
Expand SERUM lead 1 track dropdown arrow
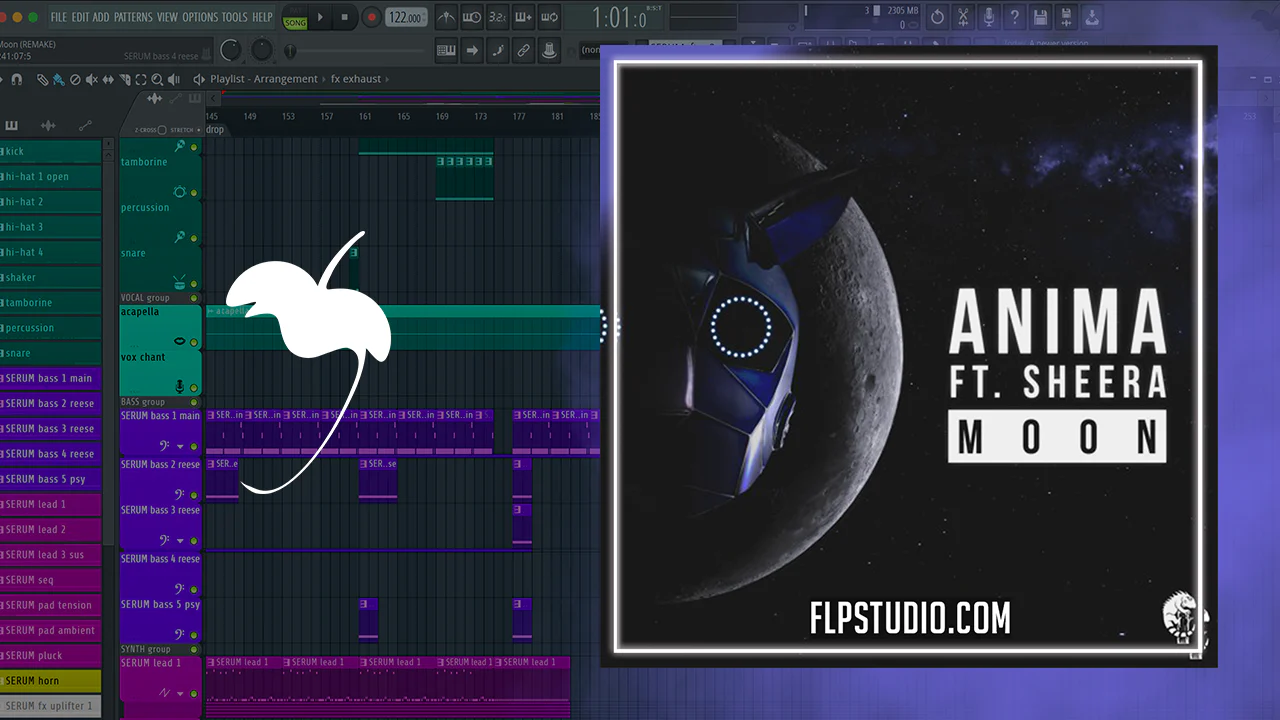[x=181, y=693]
